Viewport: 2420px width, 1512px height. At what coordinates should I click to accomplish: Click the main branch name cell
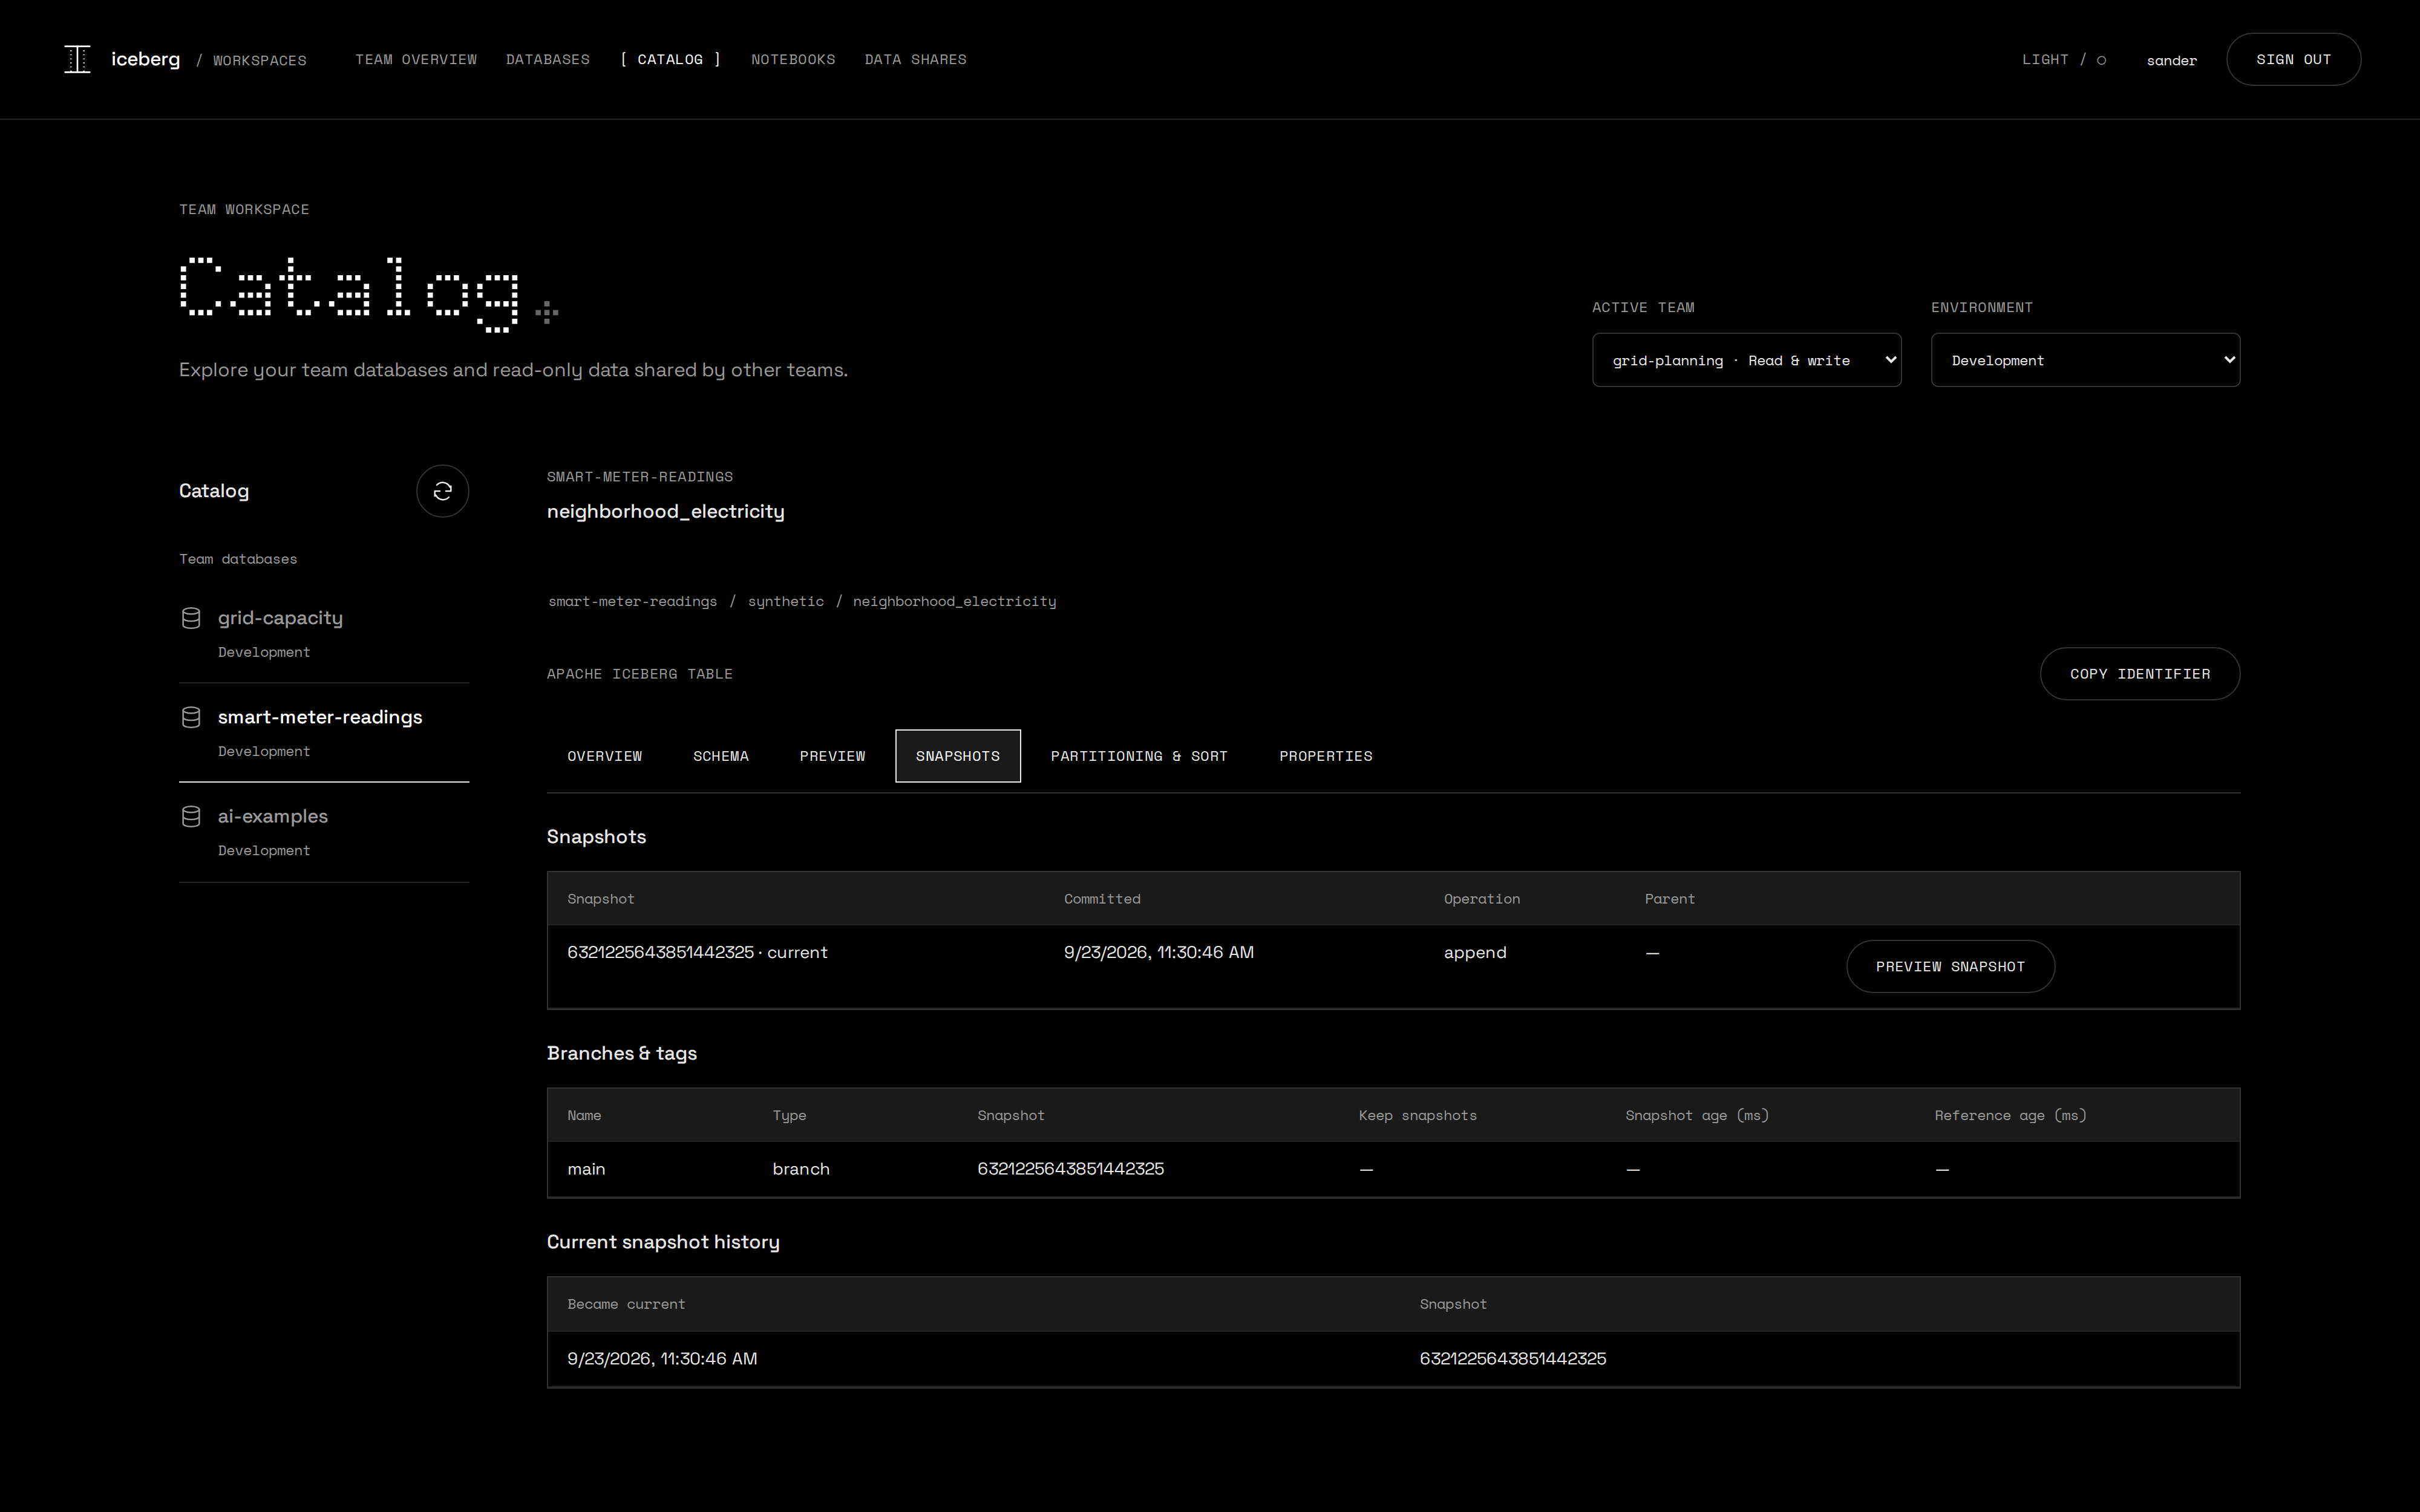586,1169
